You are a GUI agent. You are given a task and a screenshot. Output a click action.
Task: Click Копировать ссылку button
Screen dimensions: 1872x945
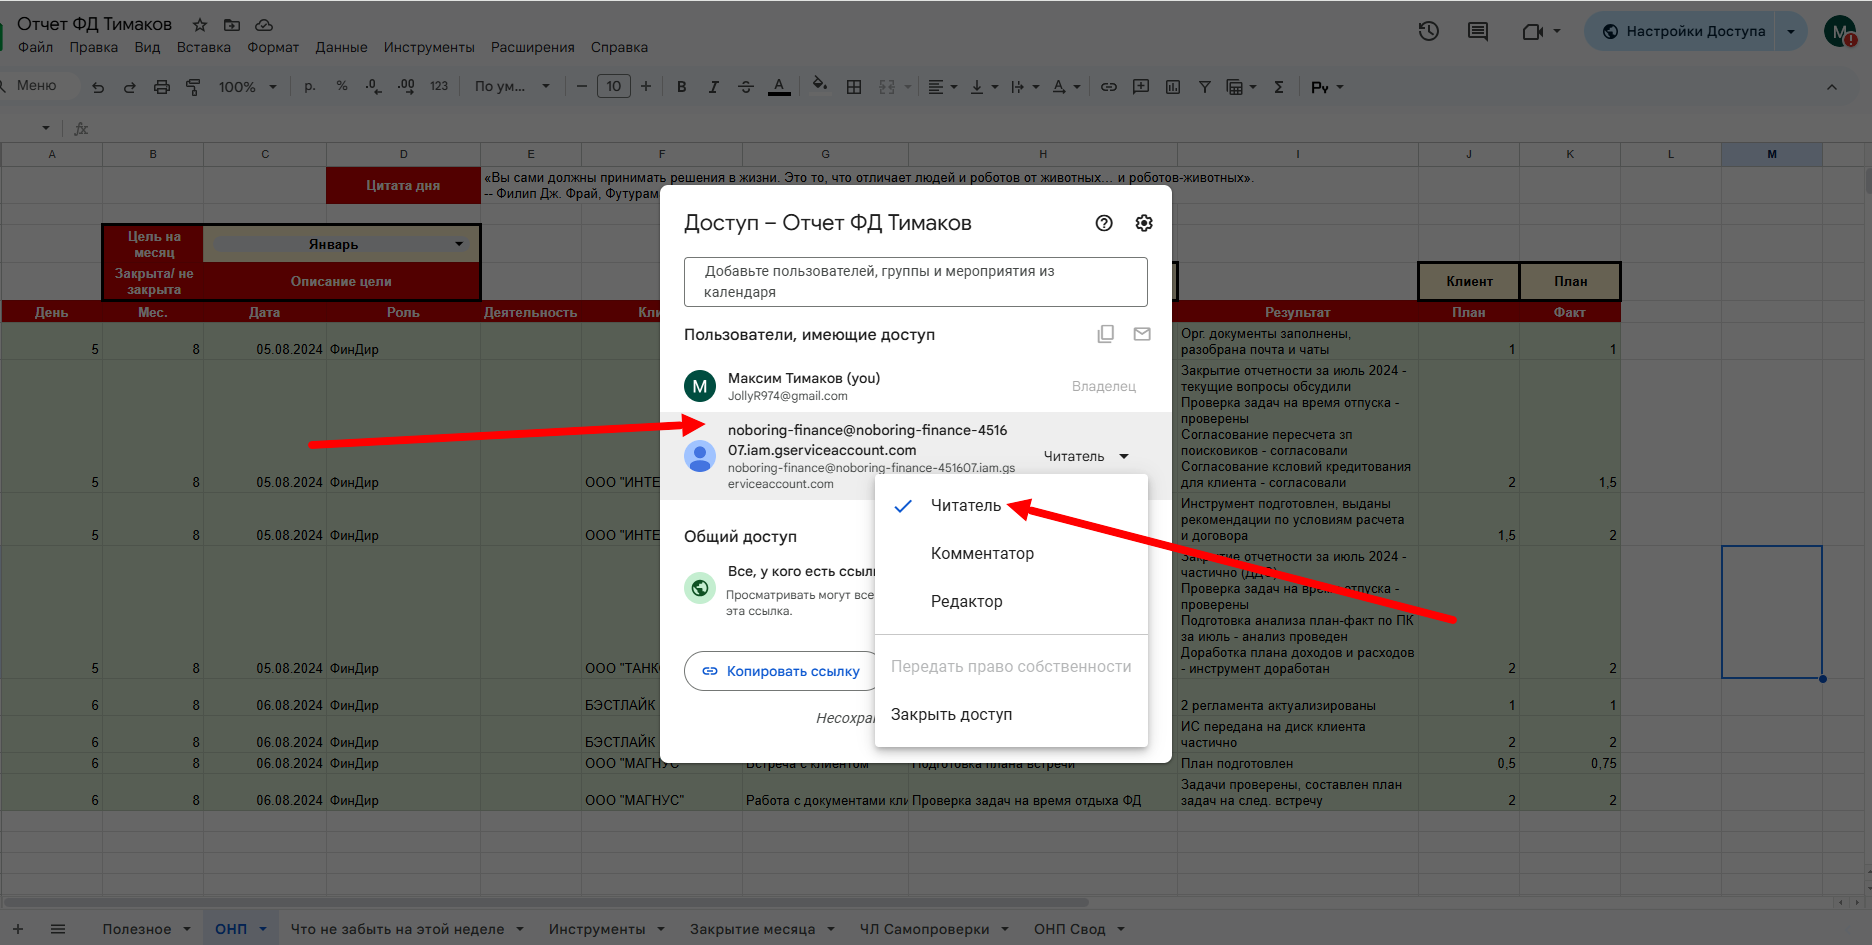tap(781, 671)
